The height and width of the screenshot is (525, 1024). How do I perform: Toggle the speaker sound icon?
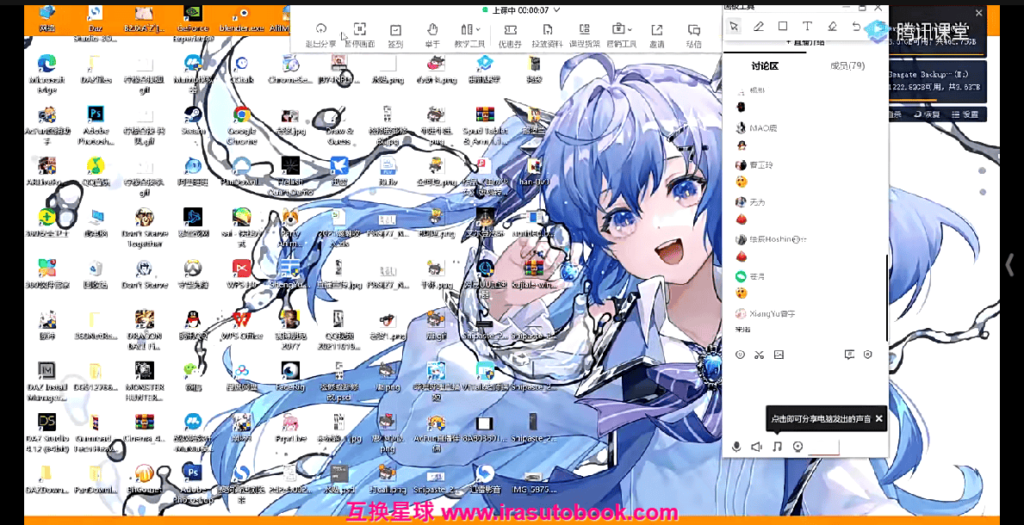(756, 447)
